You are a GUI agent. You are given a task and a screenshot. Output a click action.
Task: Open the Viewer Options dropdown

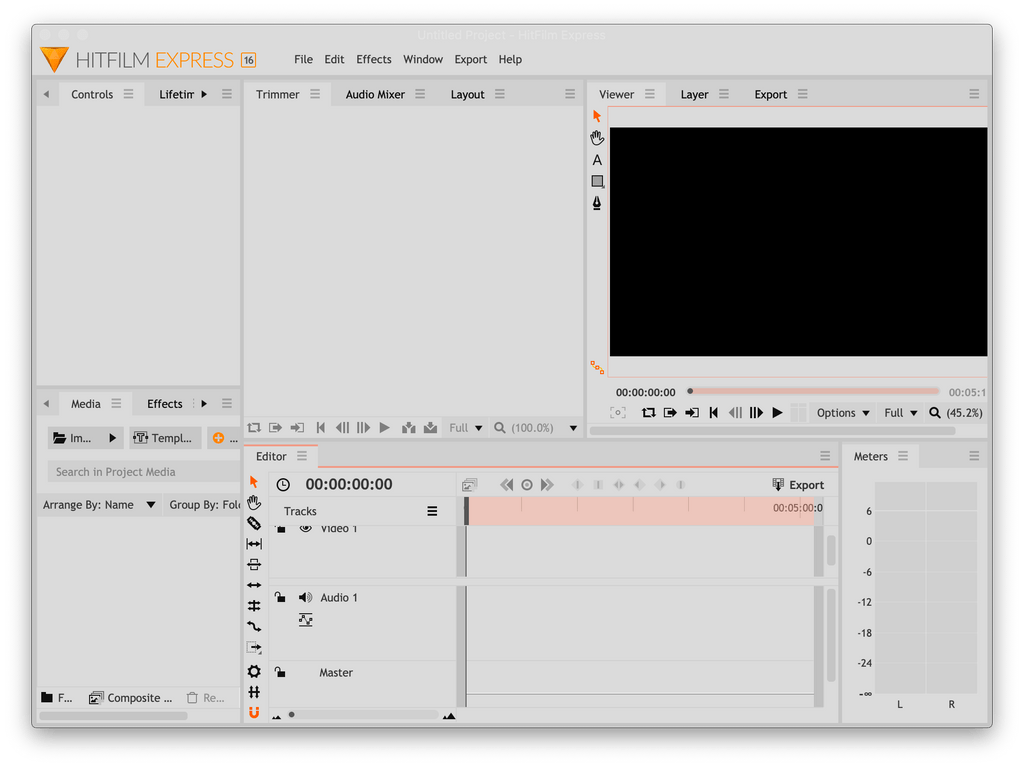click(842, 413)
